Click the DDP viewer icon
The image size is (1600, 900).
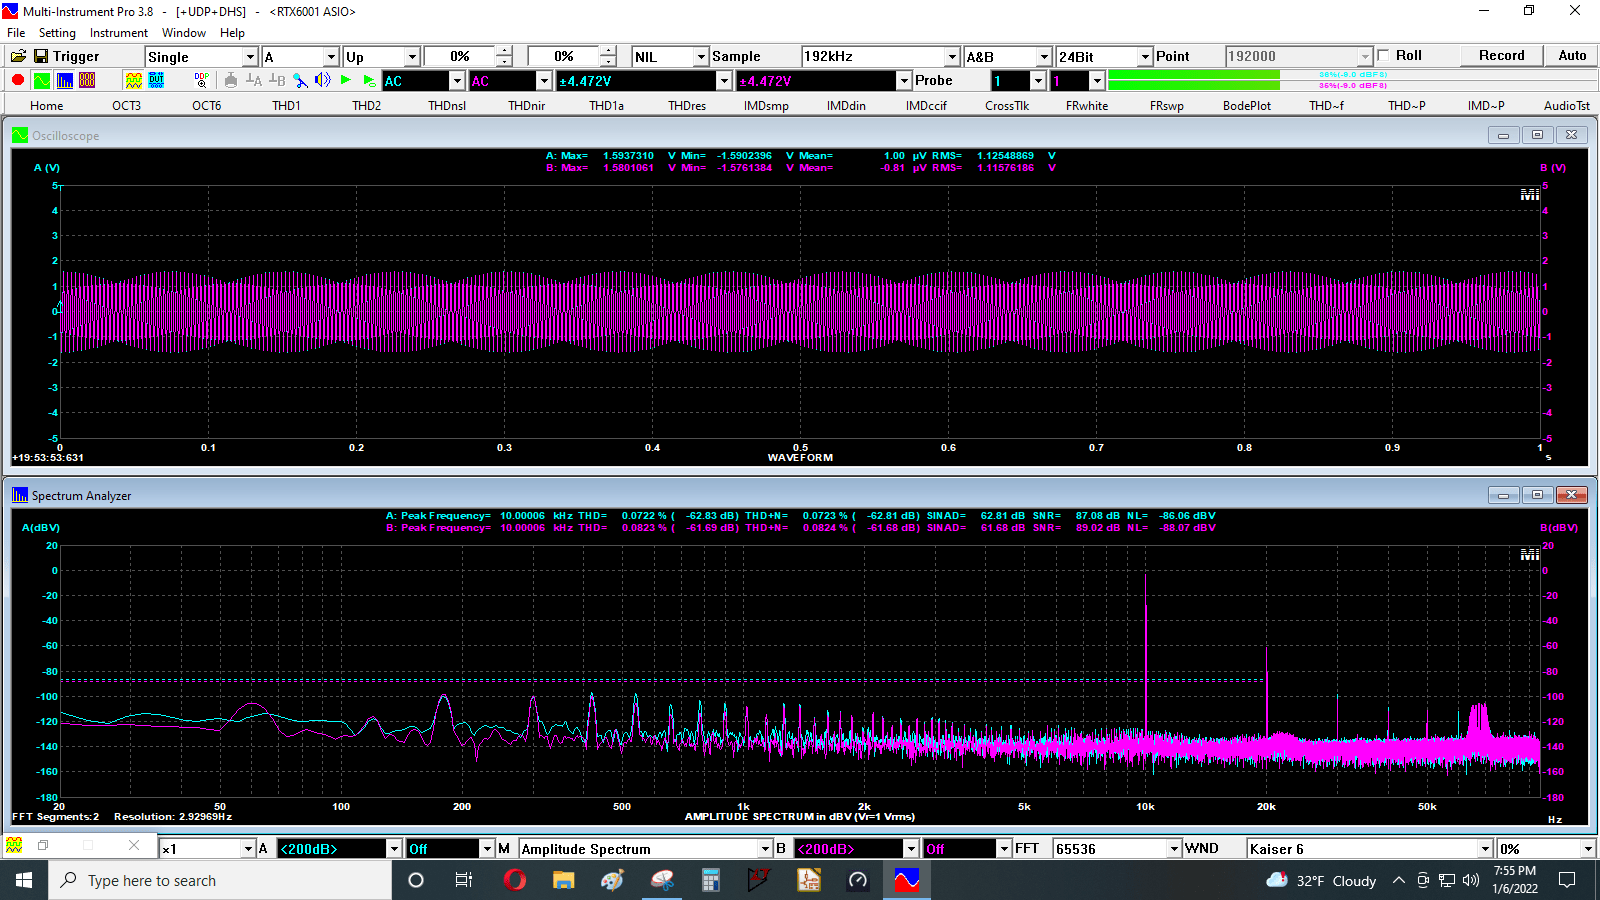202,80
